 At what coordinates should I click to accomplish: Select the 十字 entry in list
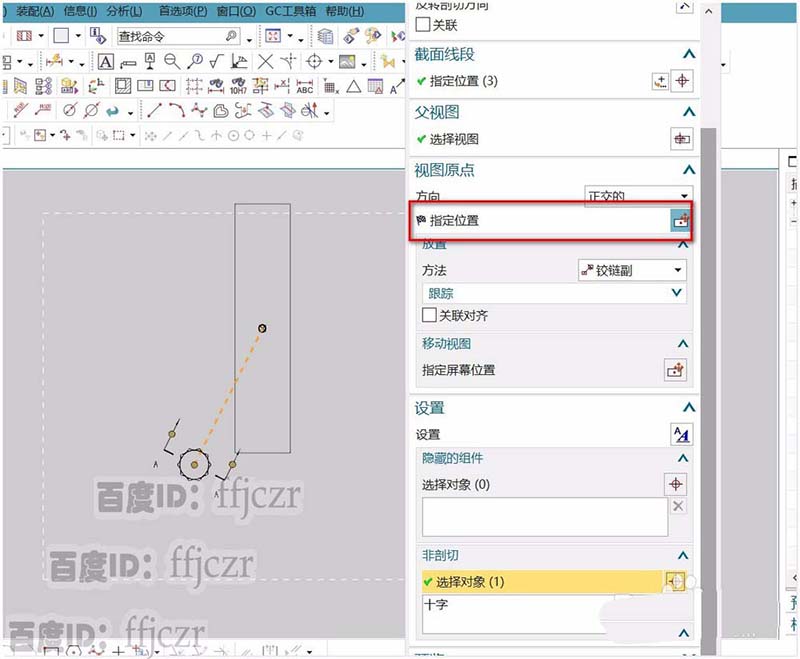coord(436,605)
